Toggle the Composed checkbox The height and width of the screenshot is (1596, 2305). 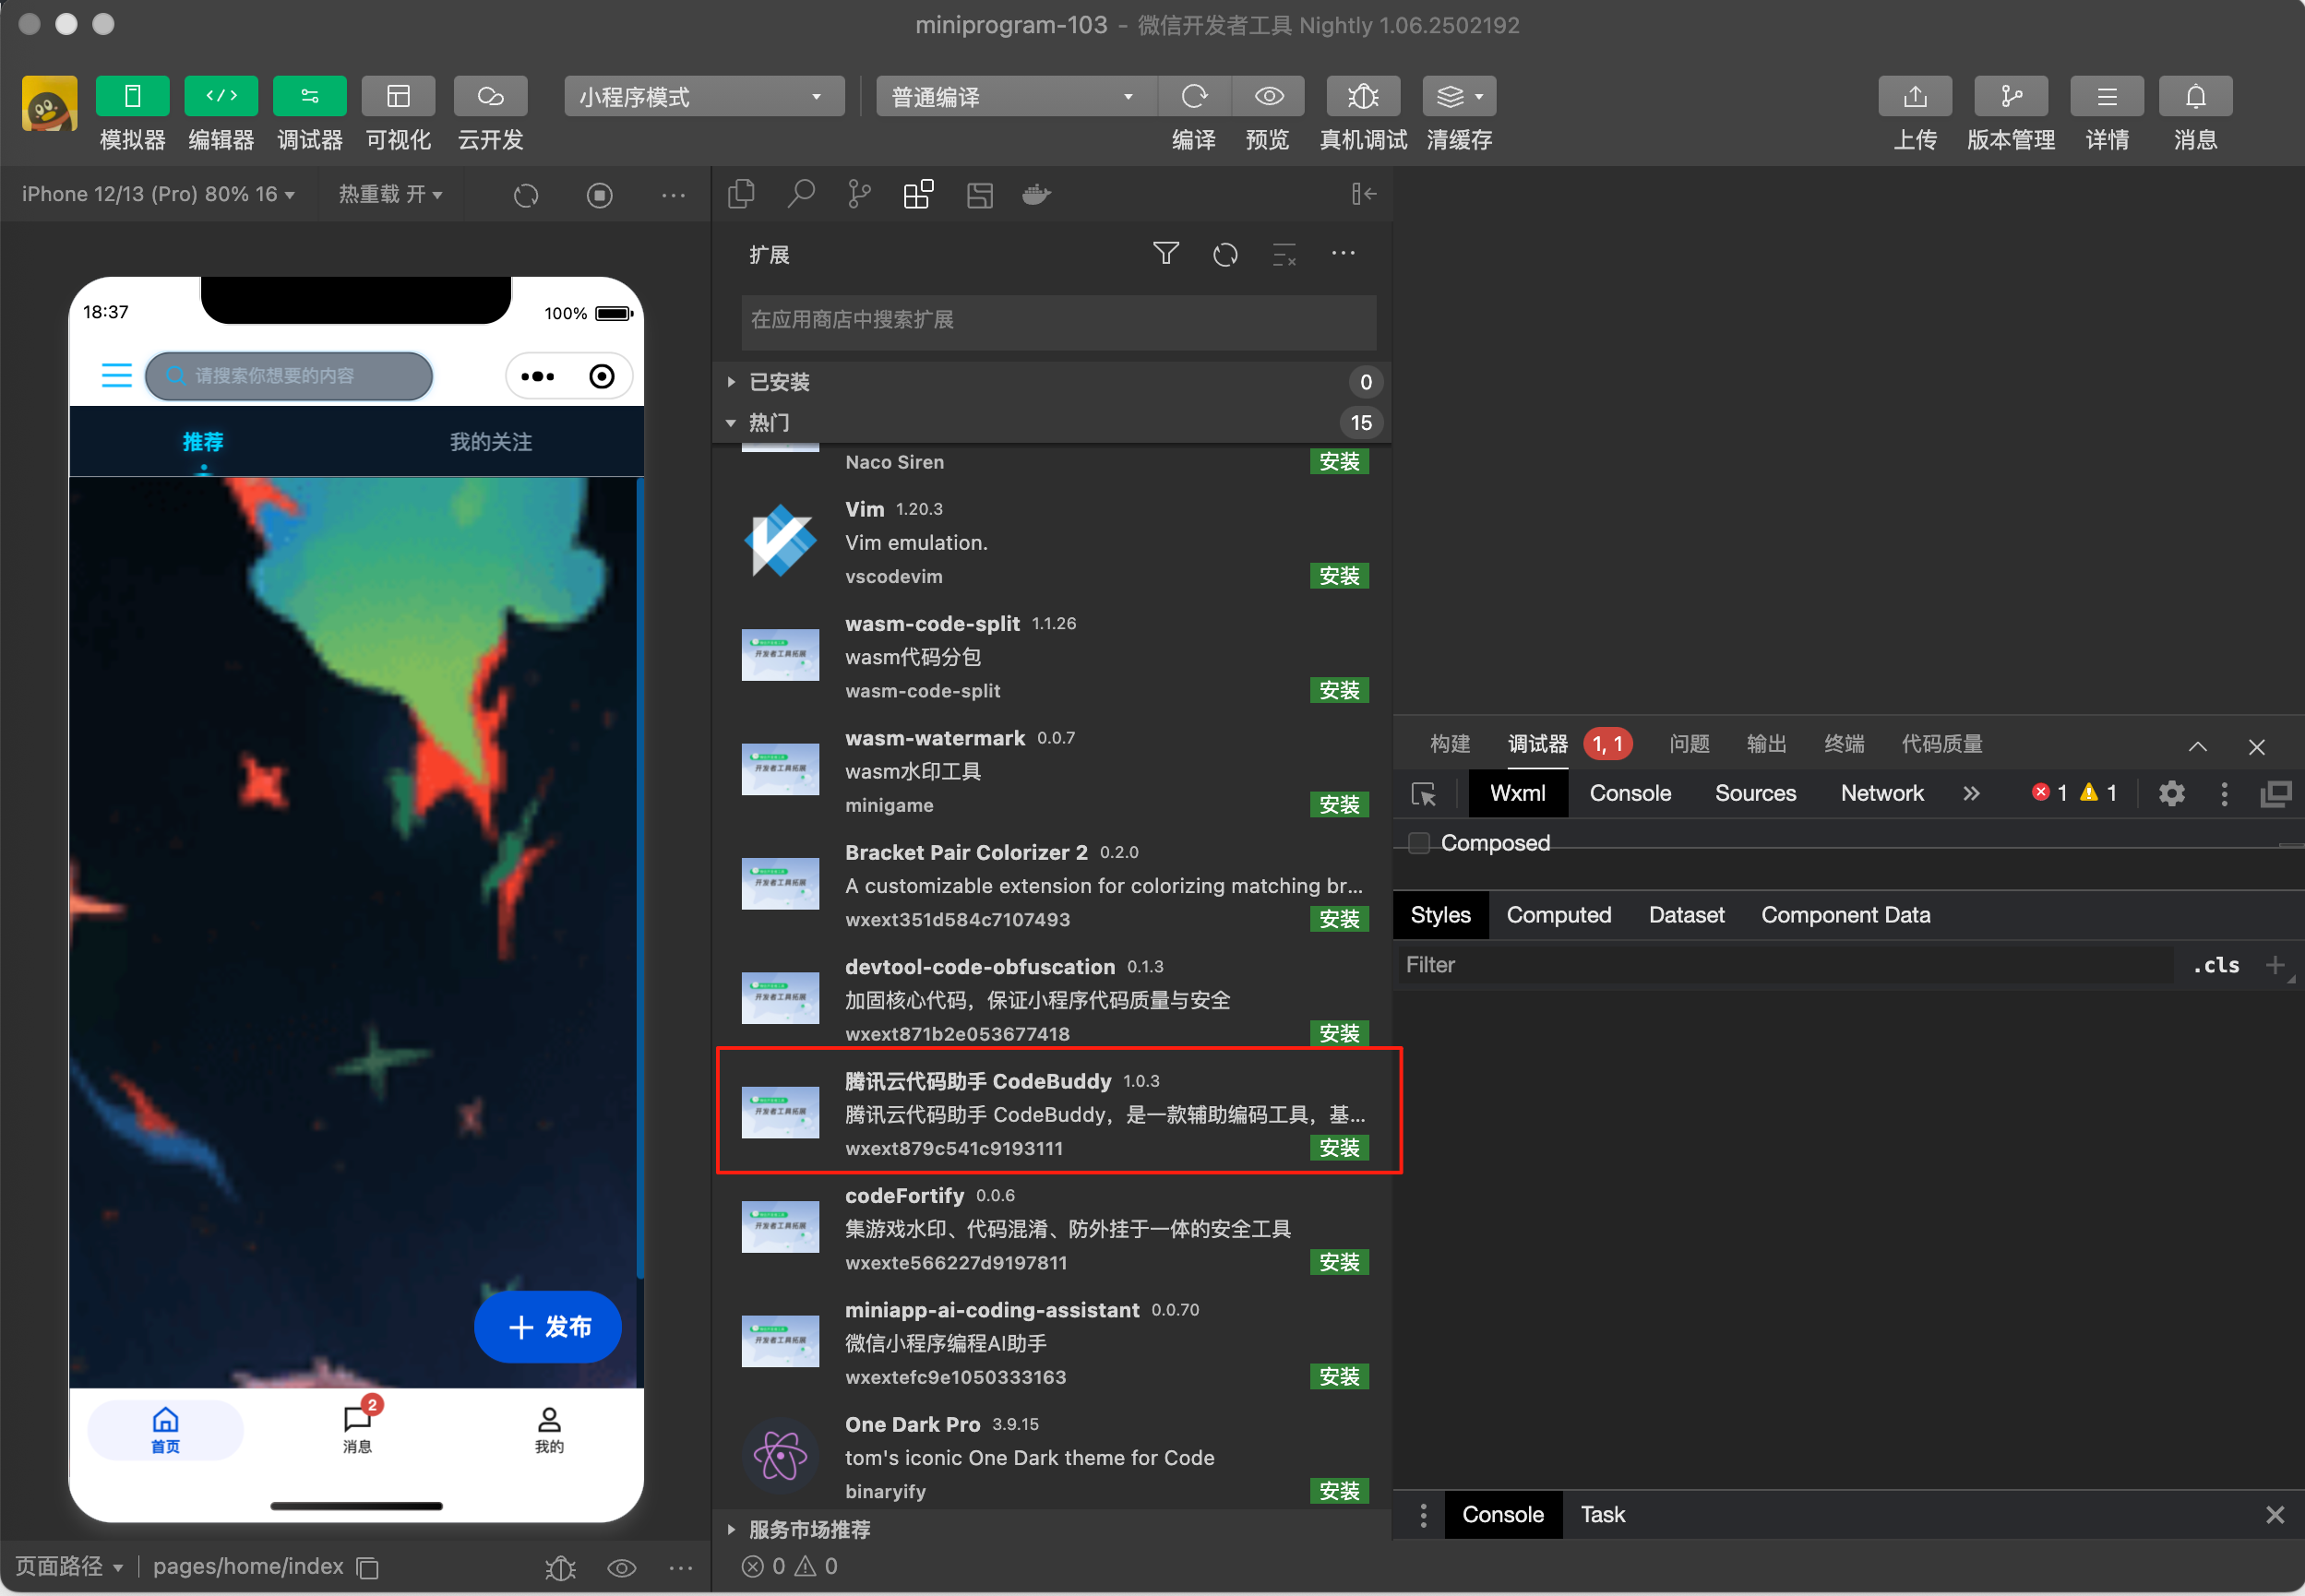click(x=1419, y=843)
